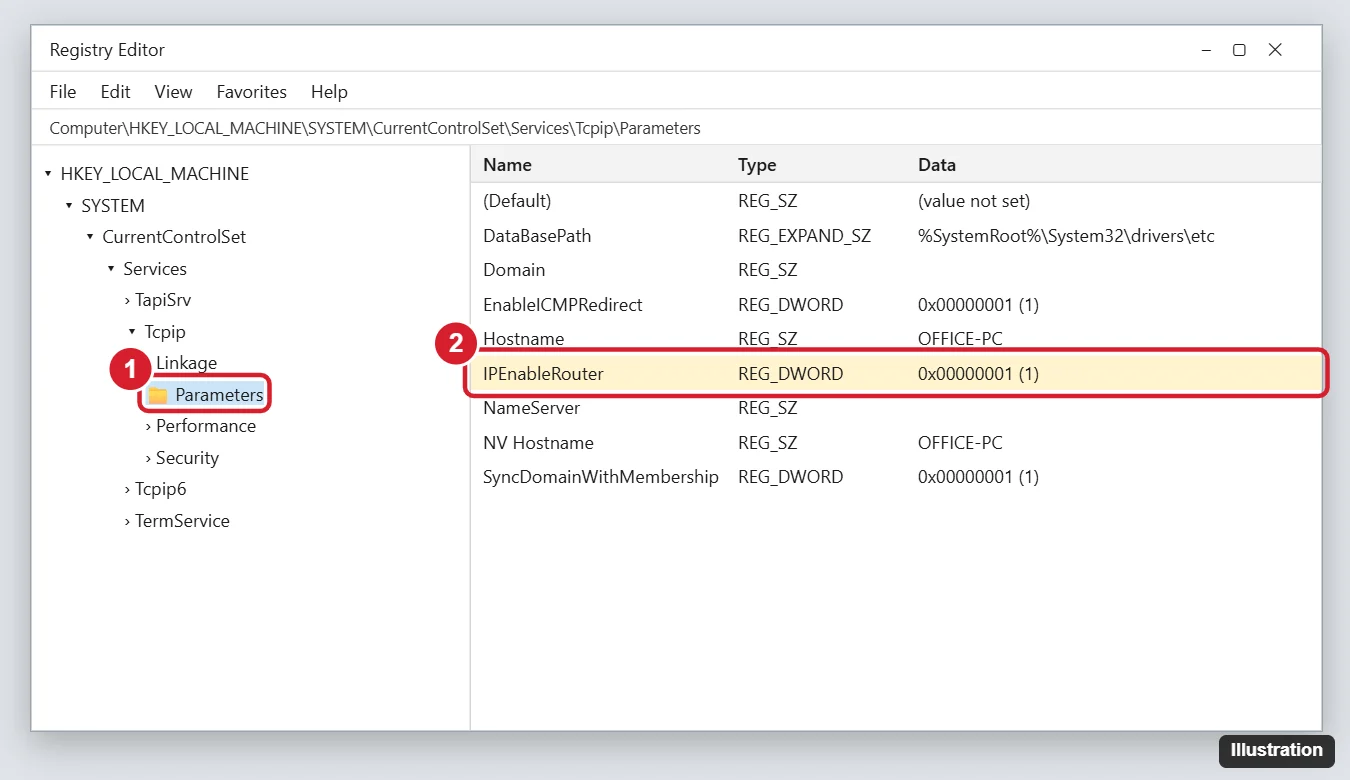Expand the Tcpip6 key chevron

point(127,489)
